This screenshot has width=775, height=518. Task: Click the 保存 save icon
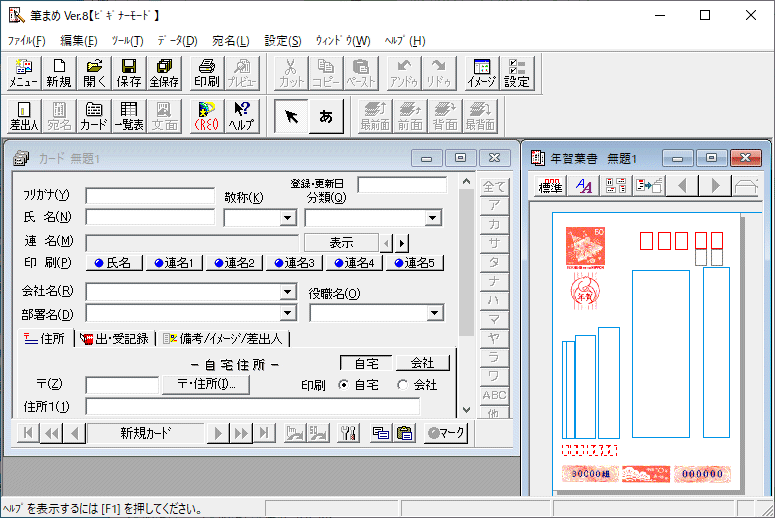tap(128, 73)
